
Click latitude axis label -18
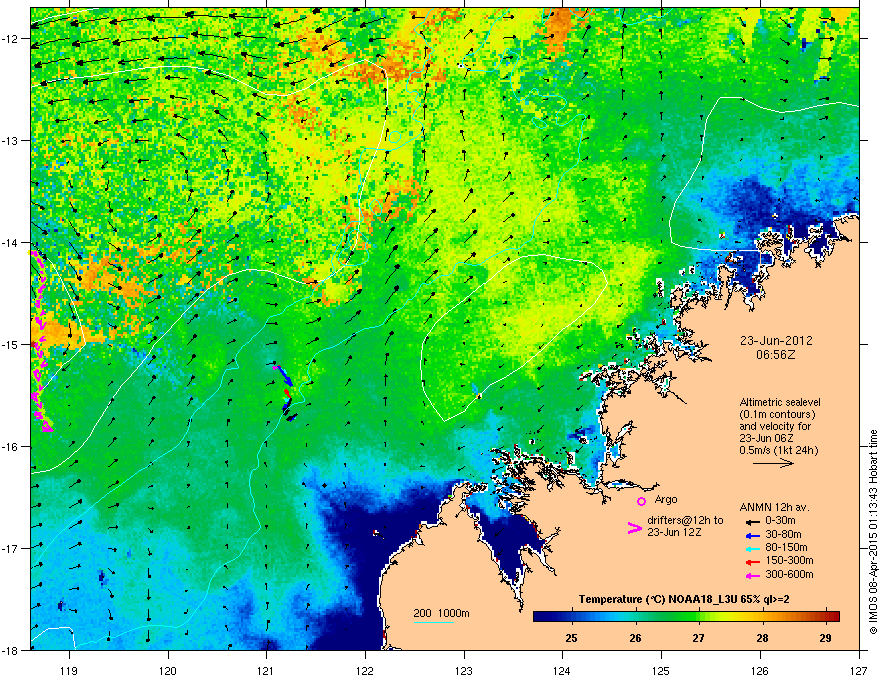[x=11, y=650]
